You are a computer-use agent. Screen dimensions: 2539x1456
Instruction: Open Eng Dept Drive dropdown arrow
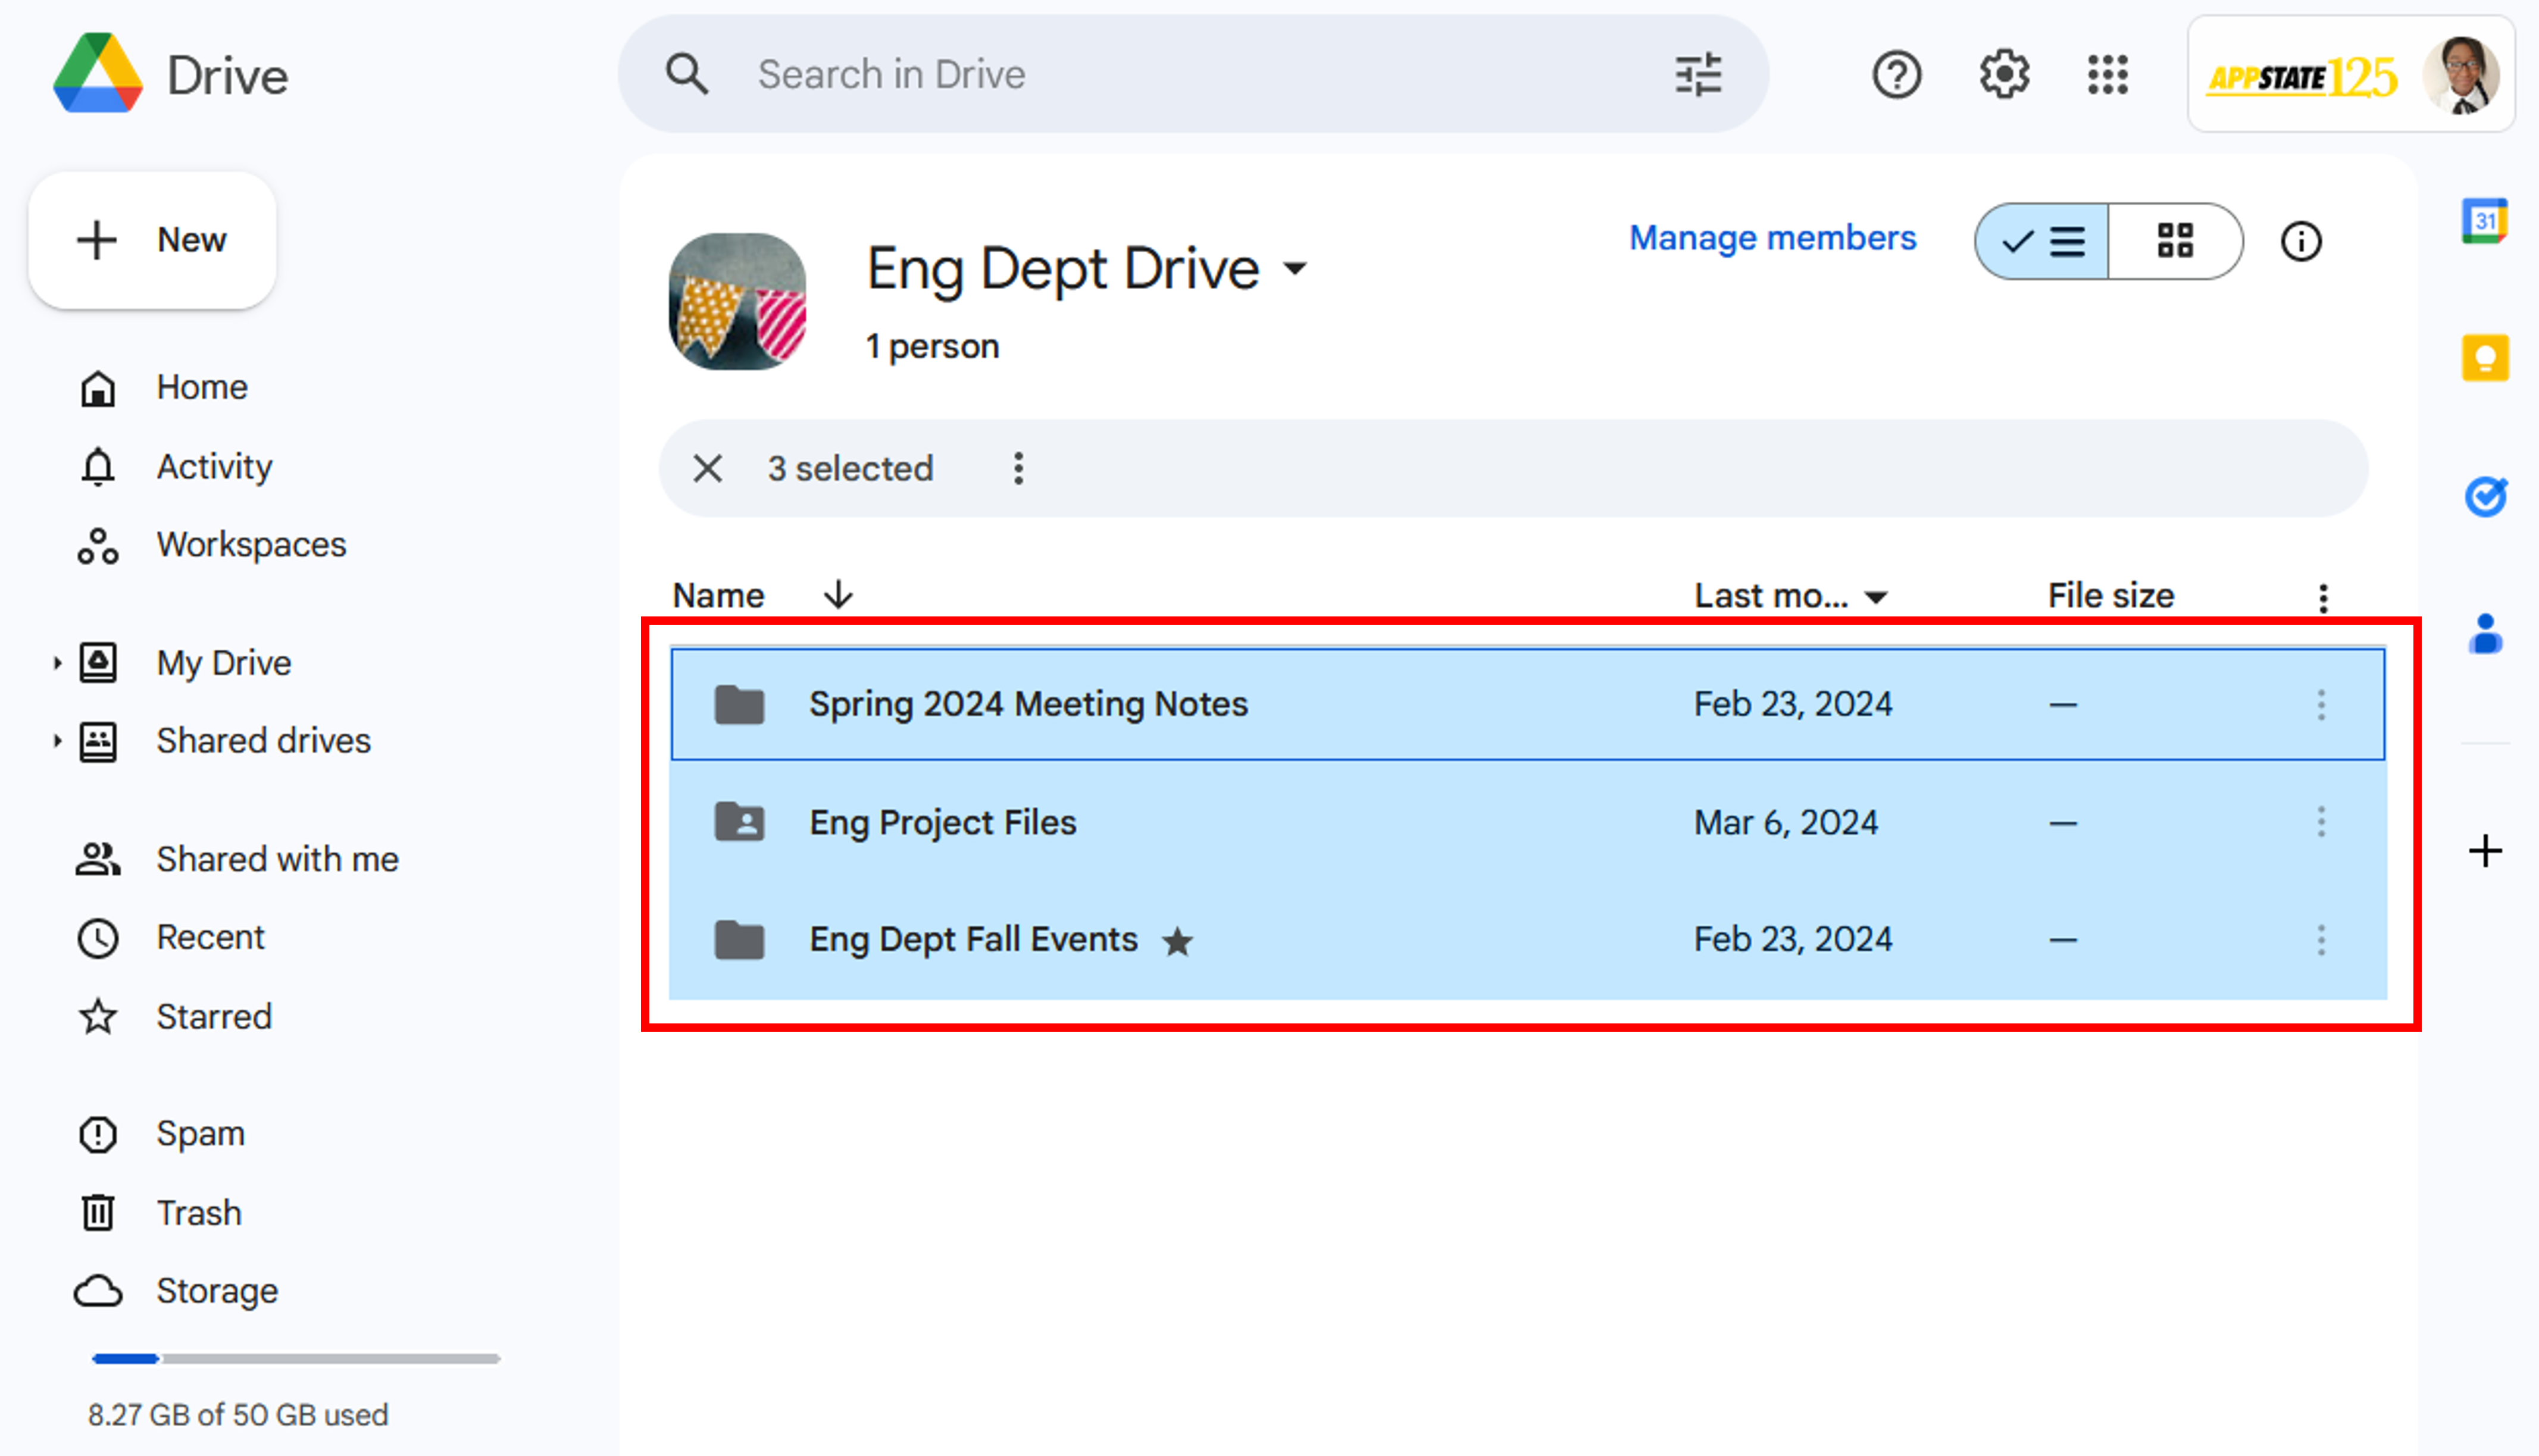click(1295, 268)
